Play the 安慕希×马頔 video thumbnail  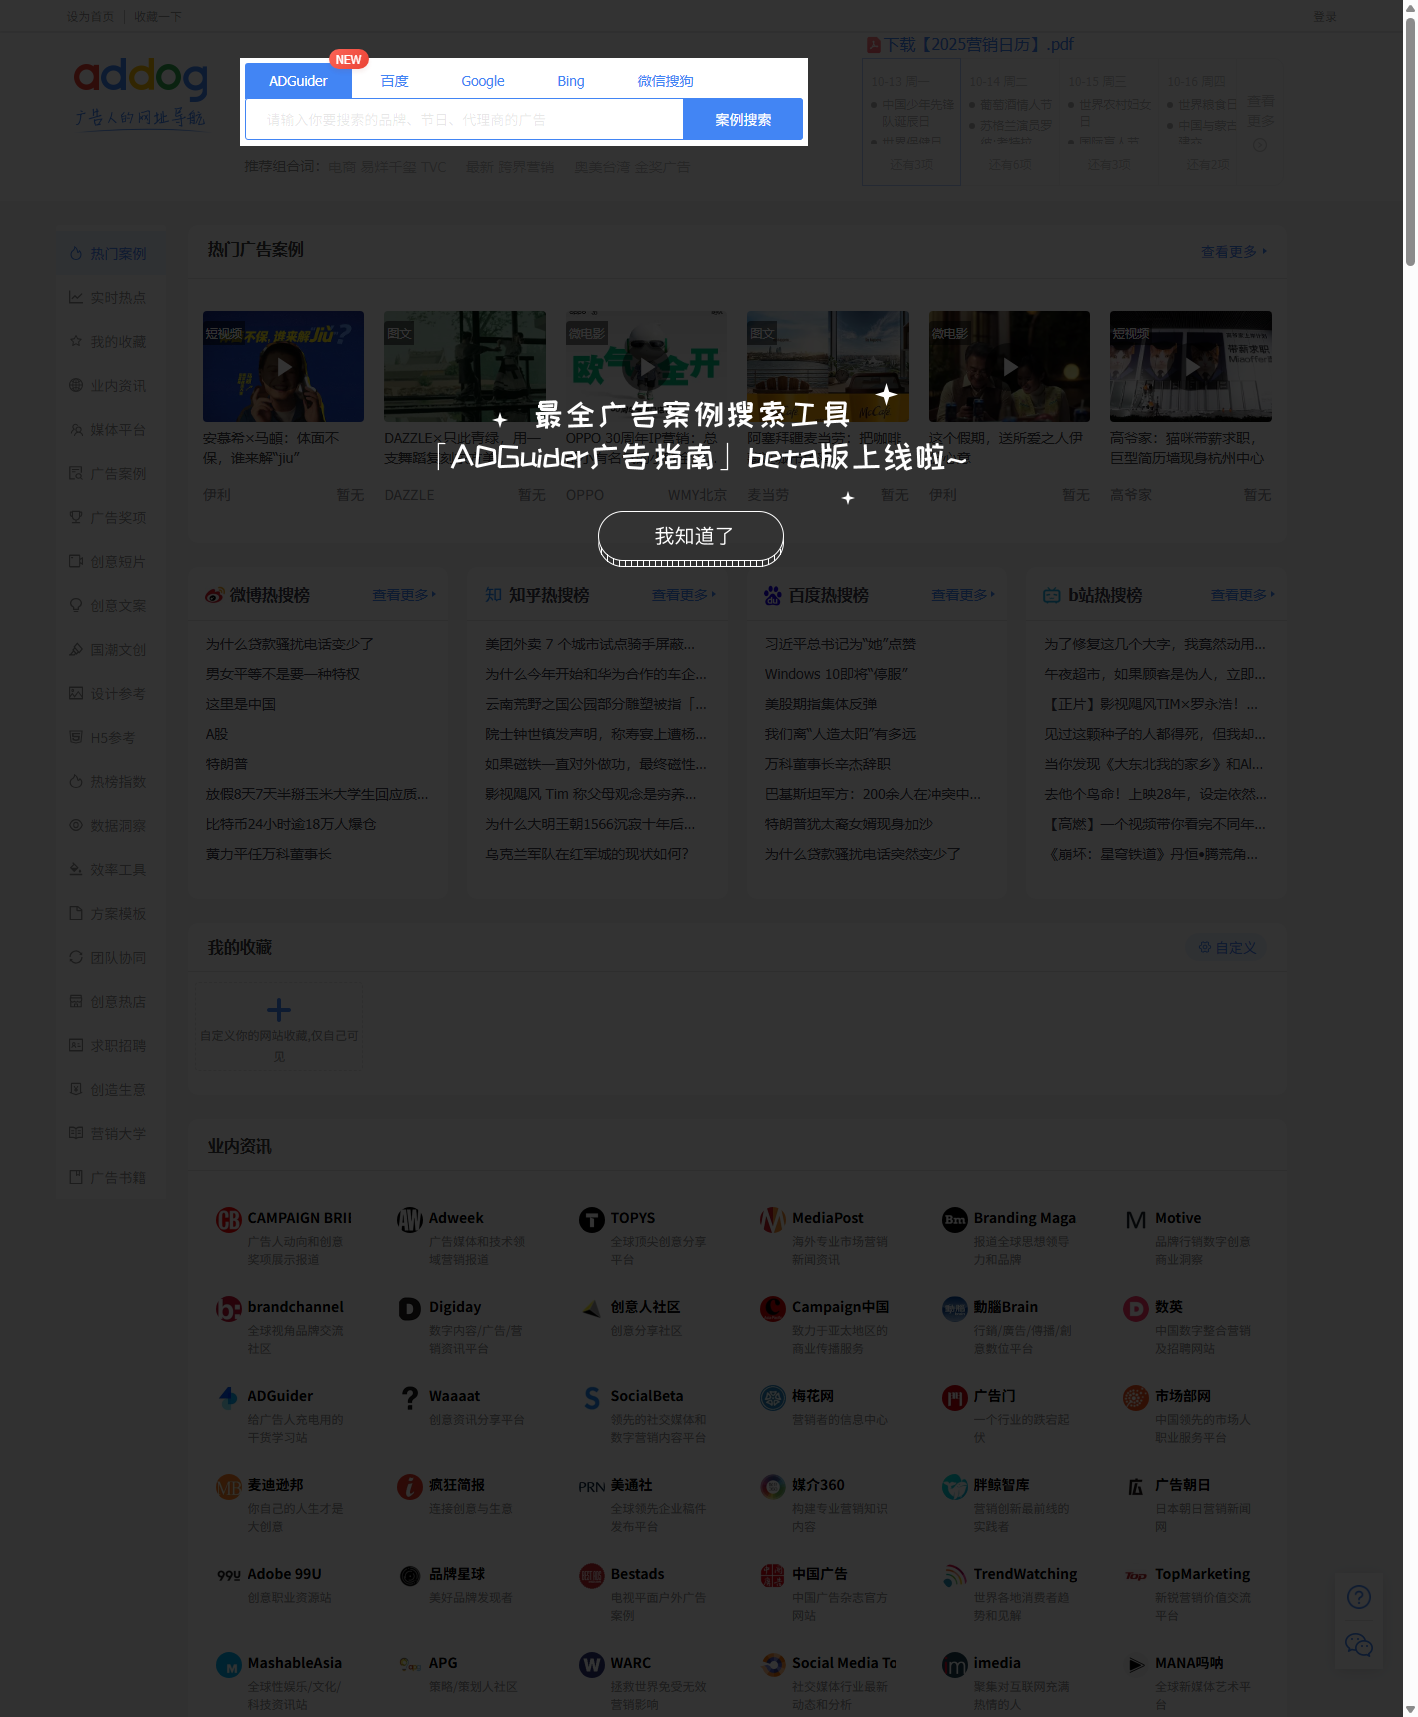[x=283, y=366]
